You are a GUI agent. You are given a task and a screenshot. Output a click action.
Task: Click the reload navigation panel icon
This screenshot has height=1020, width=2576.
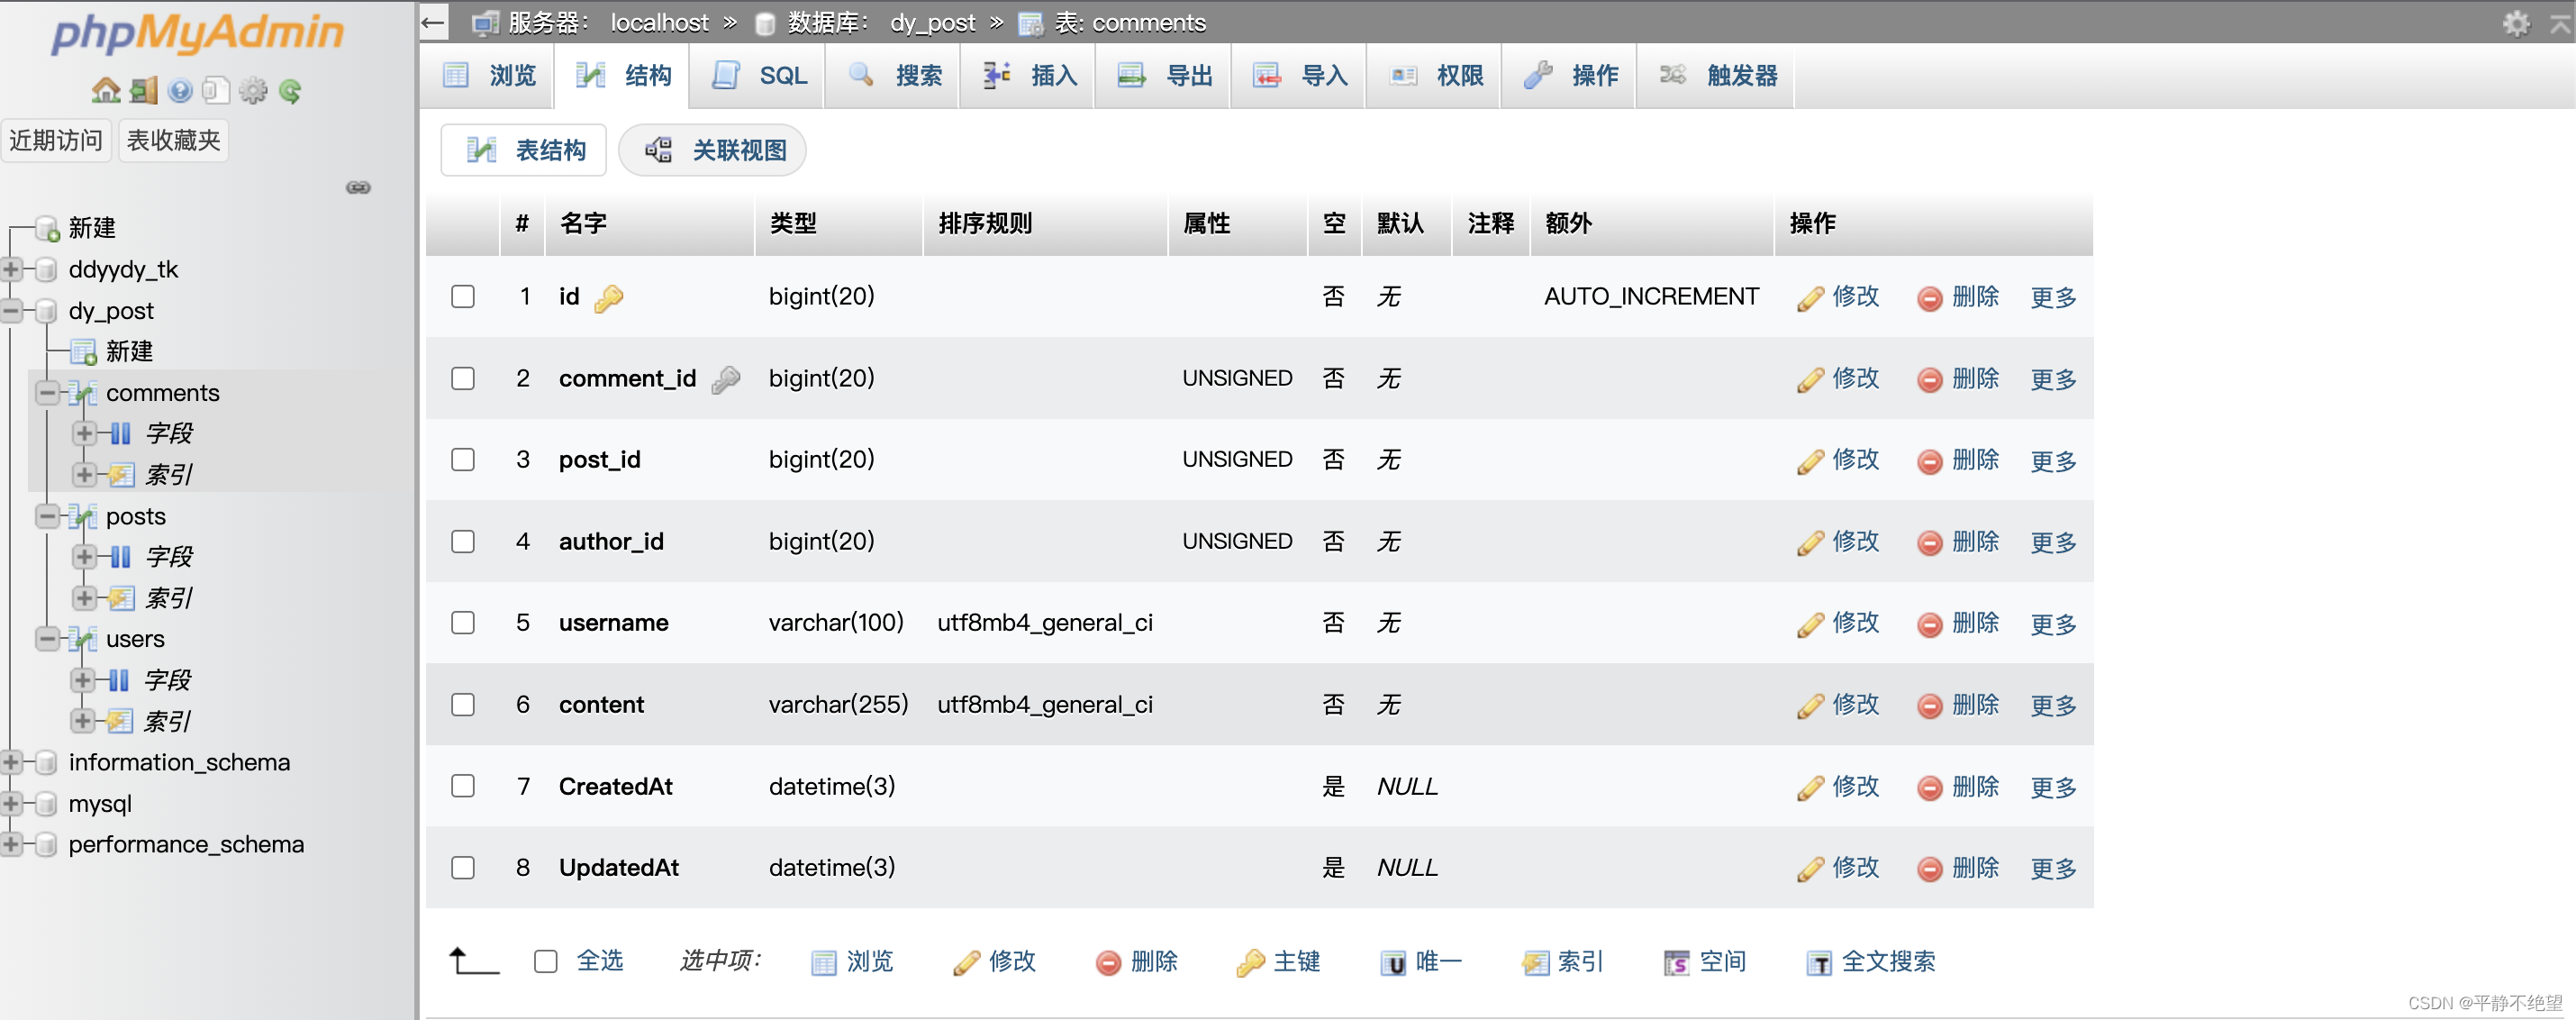tap(290, 91)
